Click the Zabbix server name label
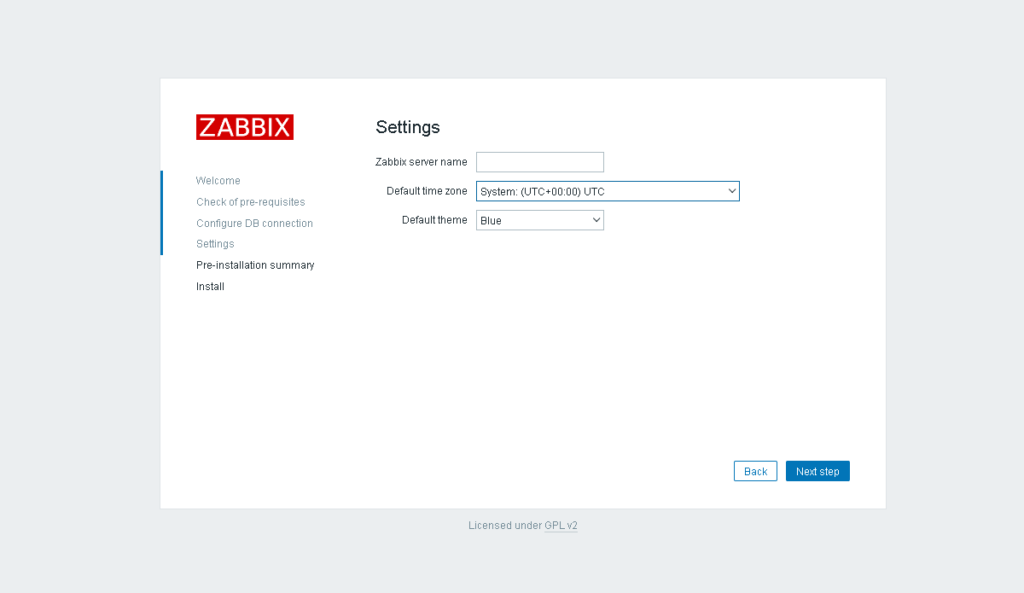 (421, 162)
